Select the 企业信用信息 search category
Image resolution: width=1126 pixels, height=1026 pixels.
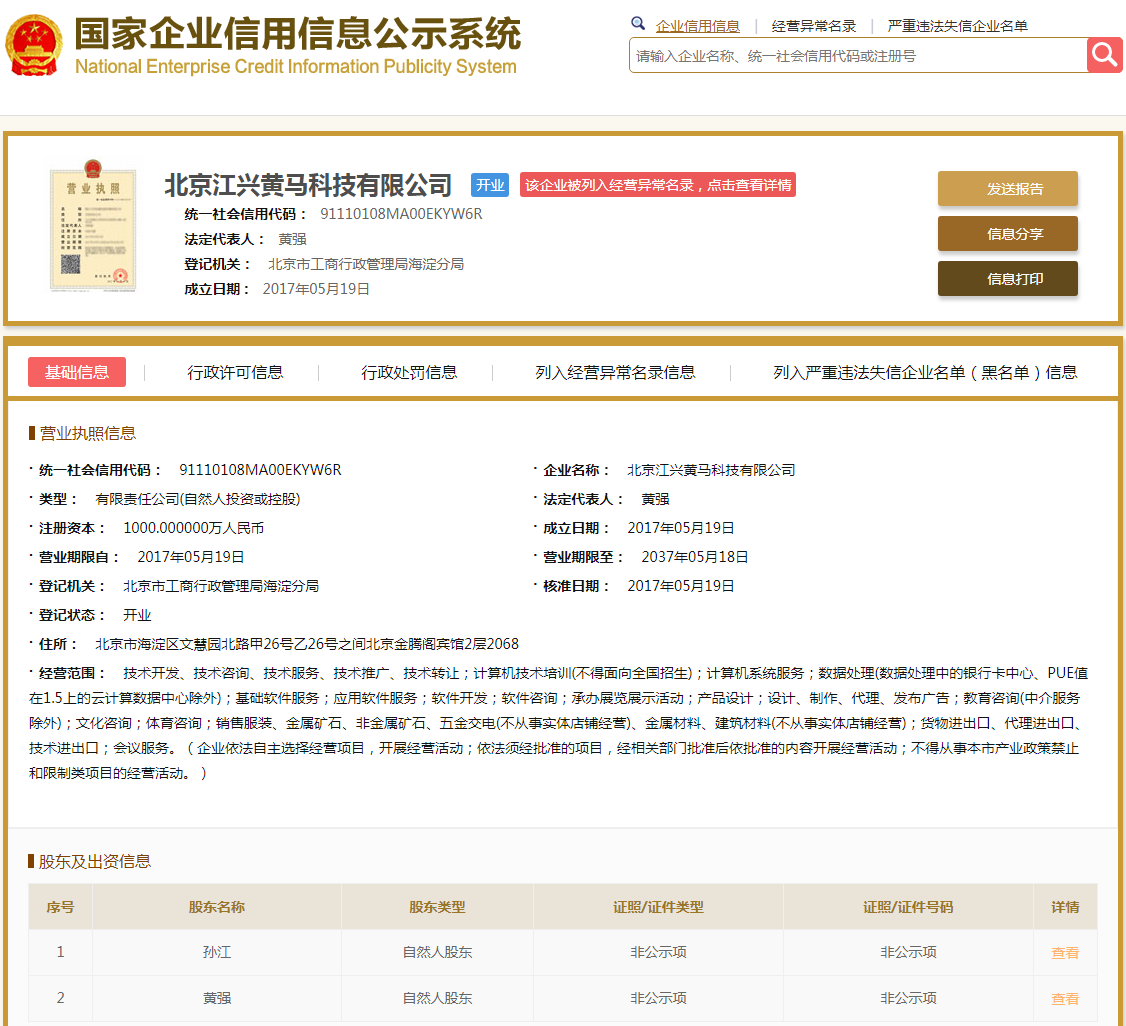[697, 26]
